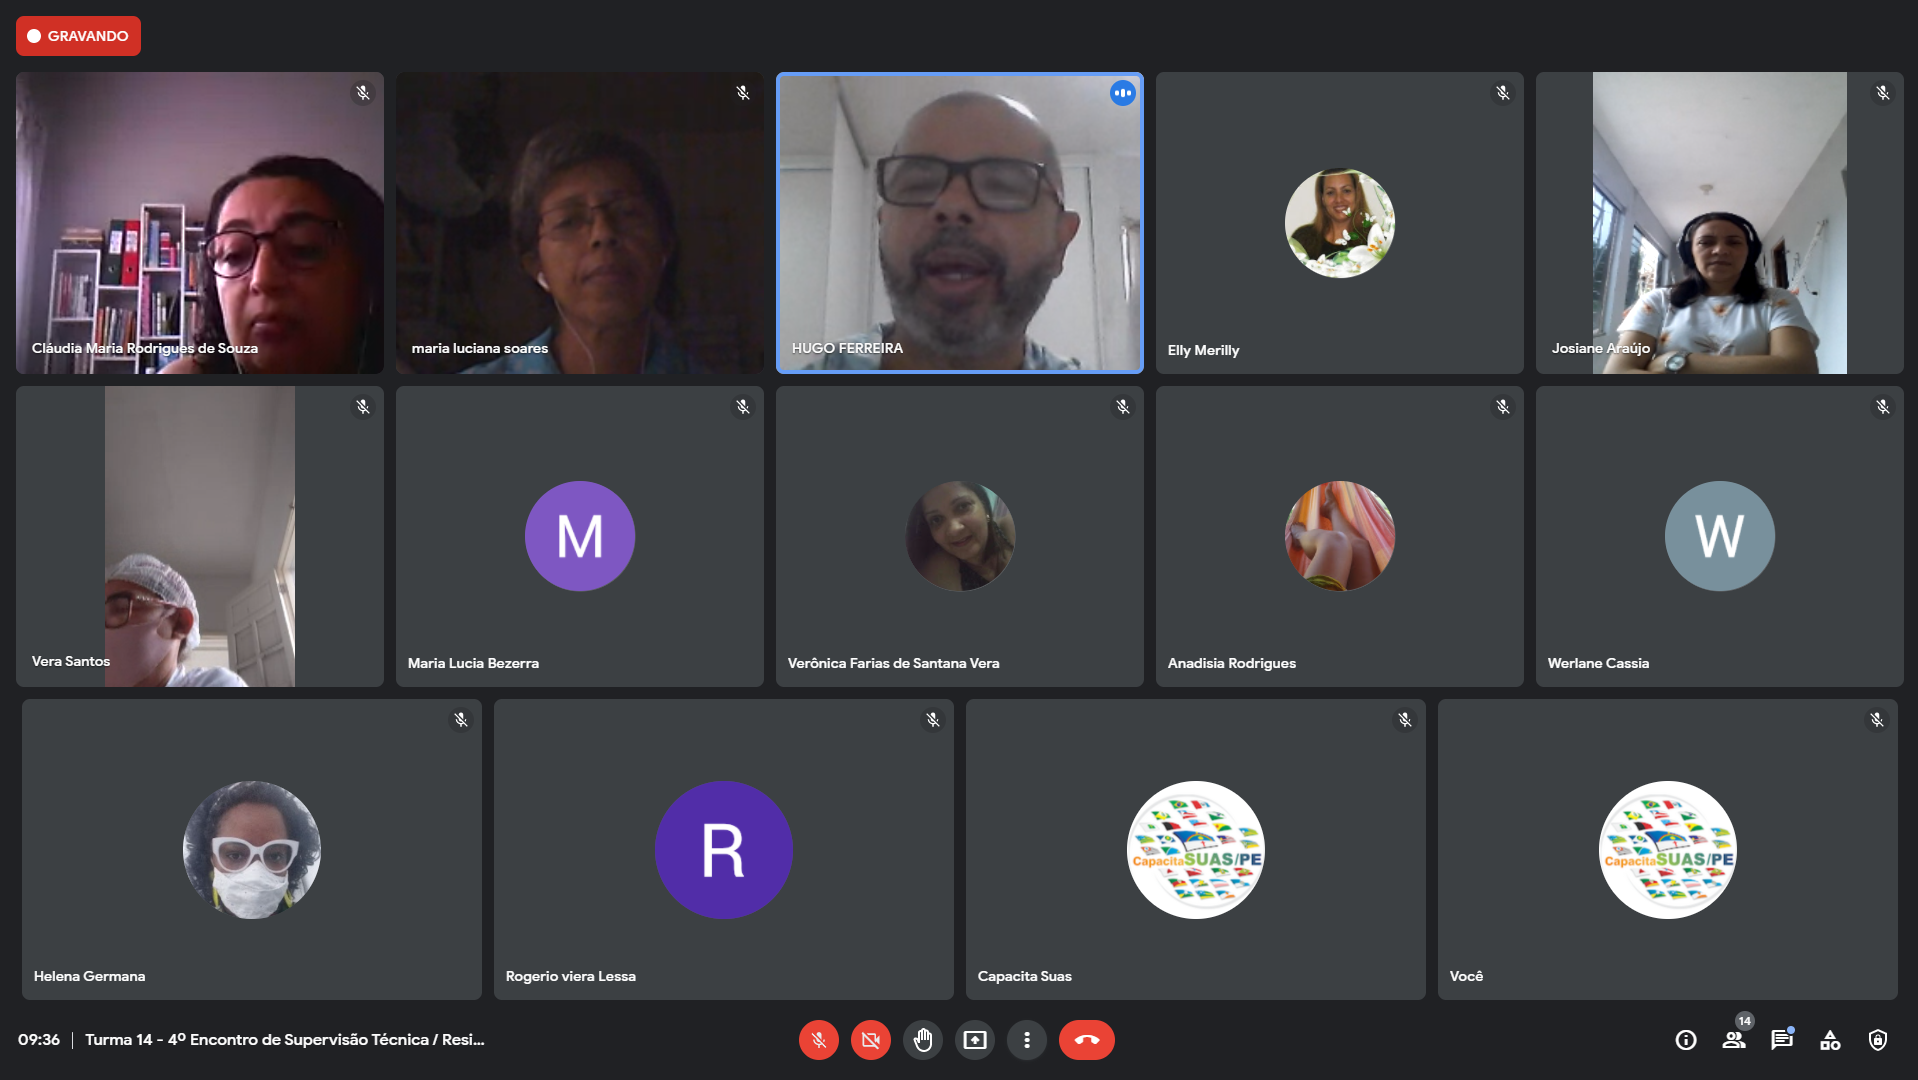This screenshot has height=1080, width=1918.
Task: Select HUGO FERREIRA's video tile
Action: click(x=959, y=222)
